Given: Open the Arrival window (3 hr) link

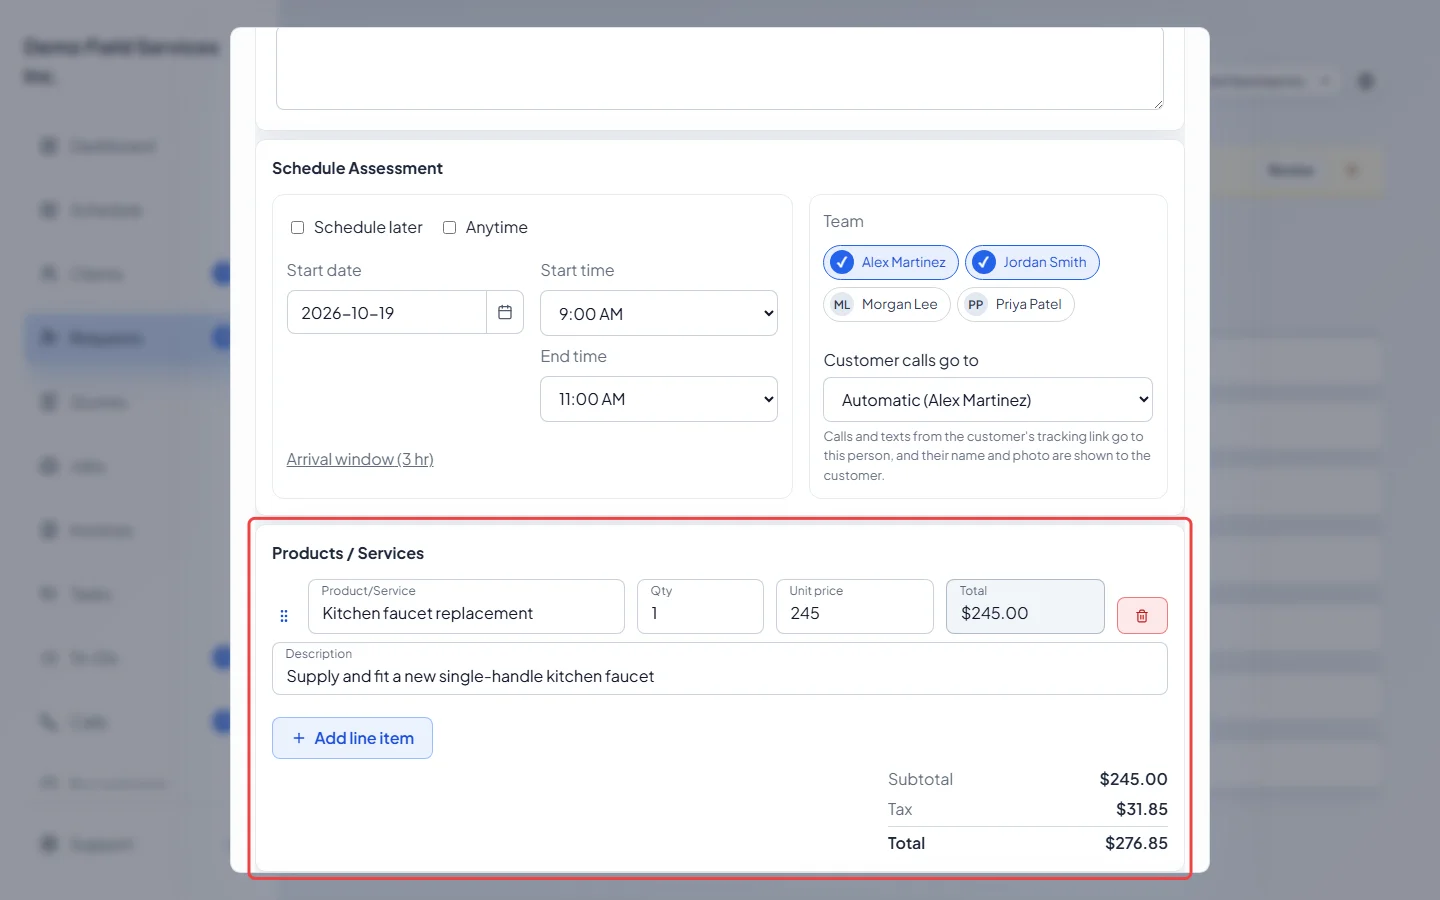Looking at the screenshot, I should pos(360,459).
